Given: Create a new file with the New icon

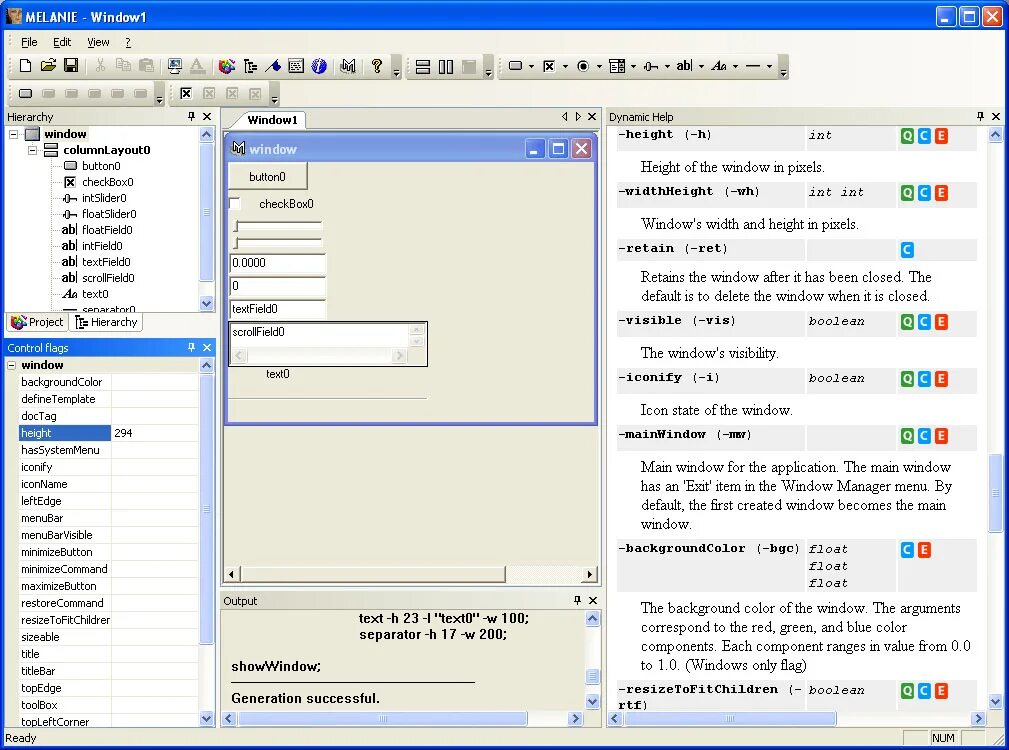Looking at the screenshot, I should pos(25,66).
